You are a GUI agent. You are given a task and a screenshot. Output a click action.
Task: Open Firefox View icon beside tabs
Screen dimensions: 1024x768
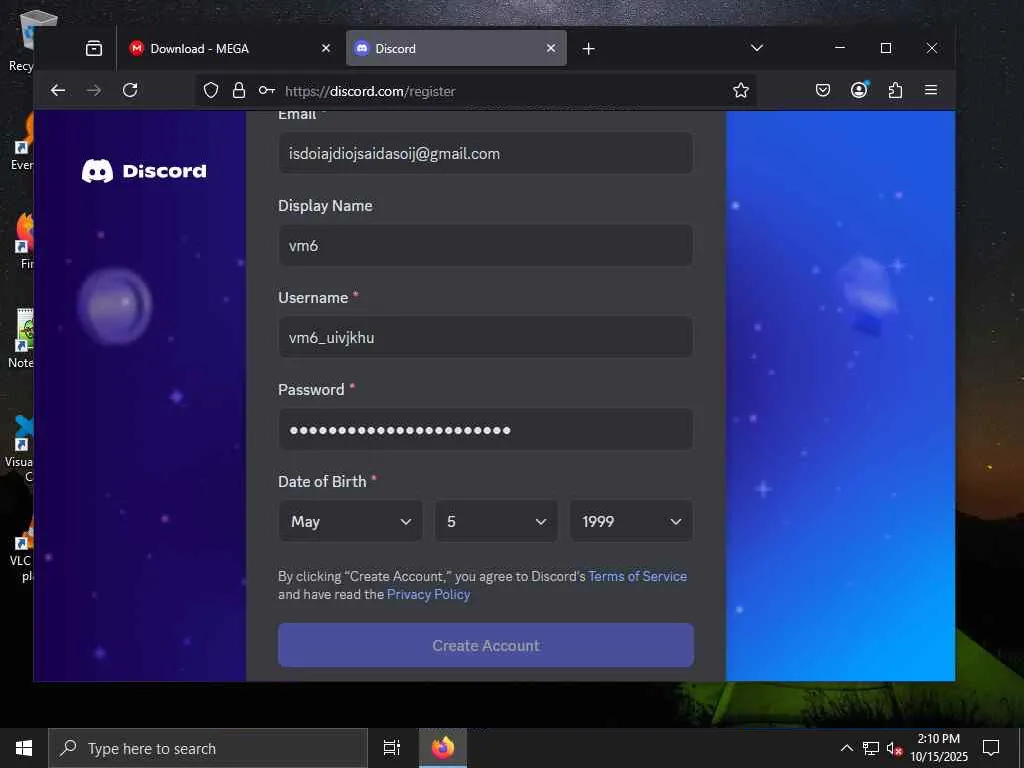click(94, 48)
